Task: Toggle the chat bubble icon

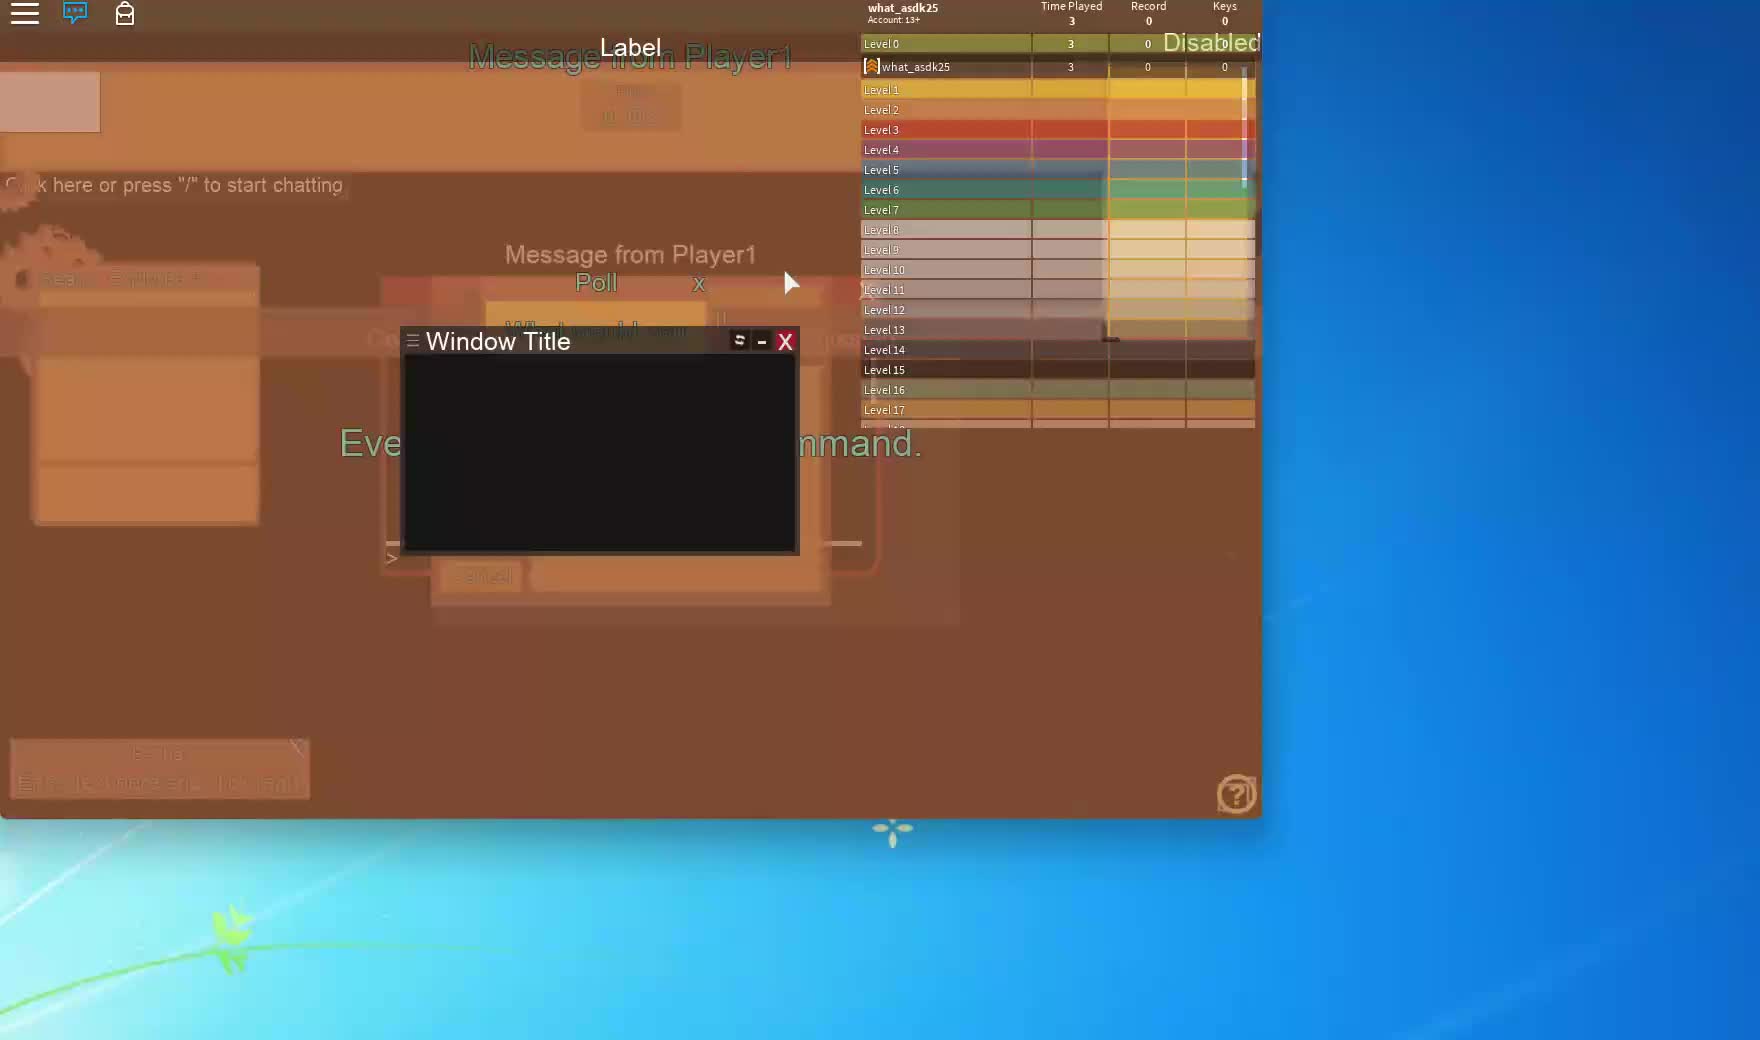Action: pos(75,13)
